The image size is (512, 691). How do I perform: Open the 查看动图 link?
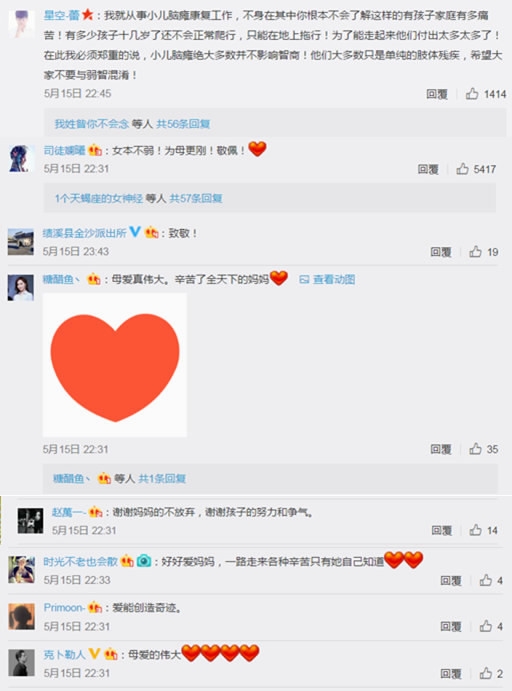[327, 279]
